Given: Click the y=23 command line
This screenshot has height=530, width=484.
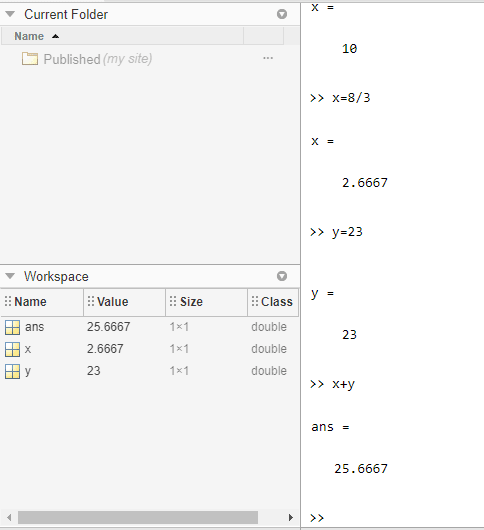Looking at the screenshot, I should [x=336, y=232].
